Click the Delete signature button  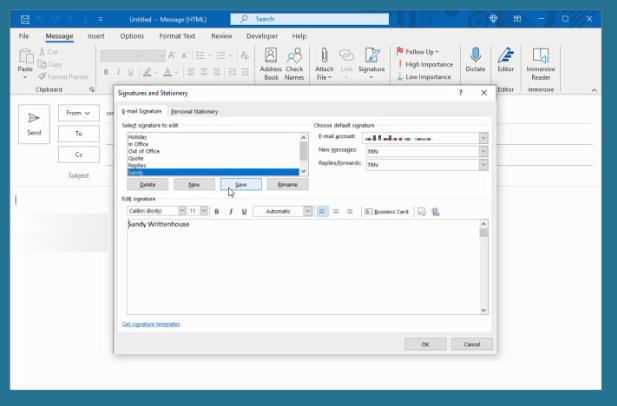point(148,184)
